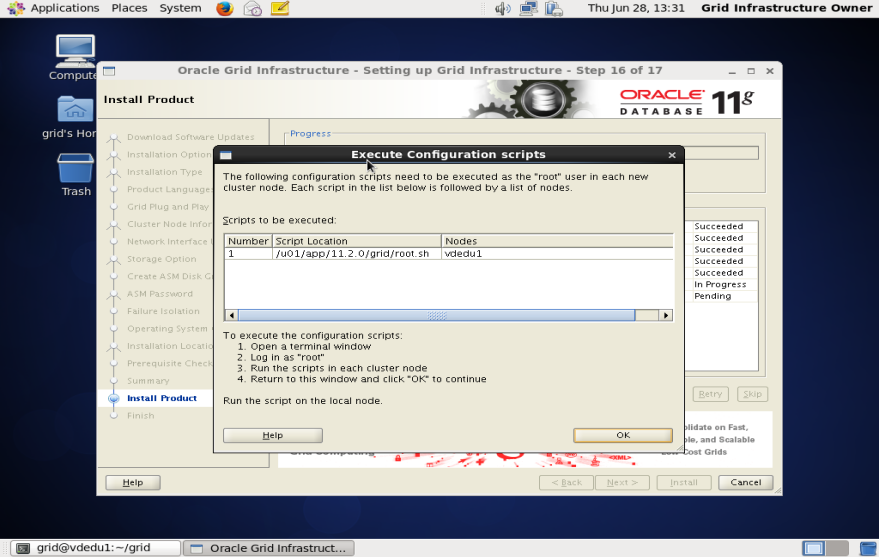
Task: Select the Install Product step
Action: click(x=161, y=398)
